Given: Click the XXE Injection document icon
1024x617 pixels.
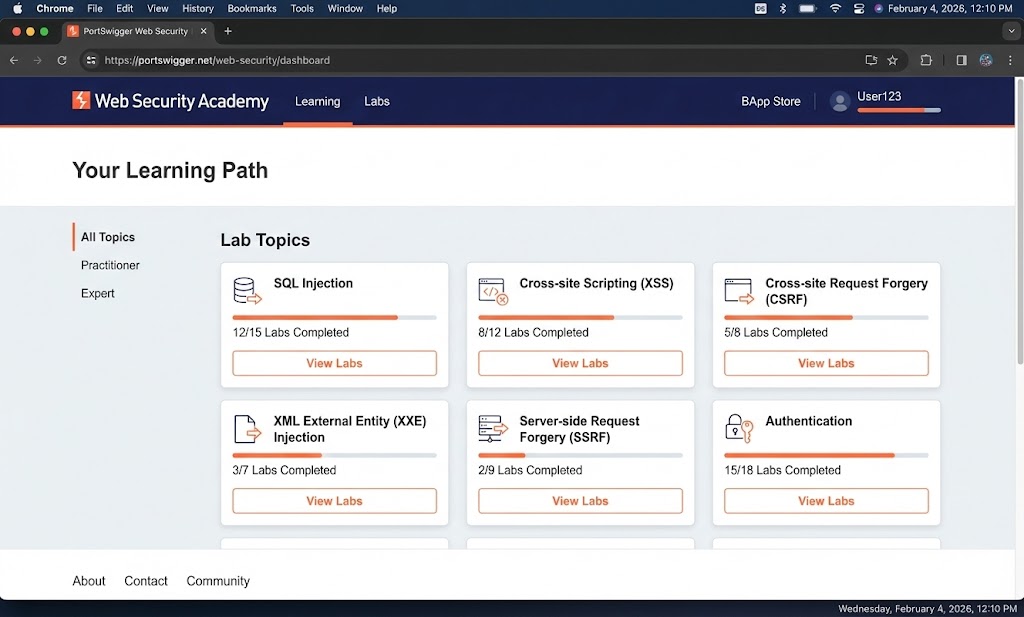Looking at the screenshot, I should 246,429.
